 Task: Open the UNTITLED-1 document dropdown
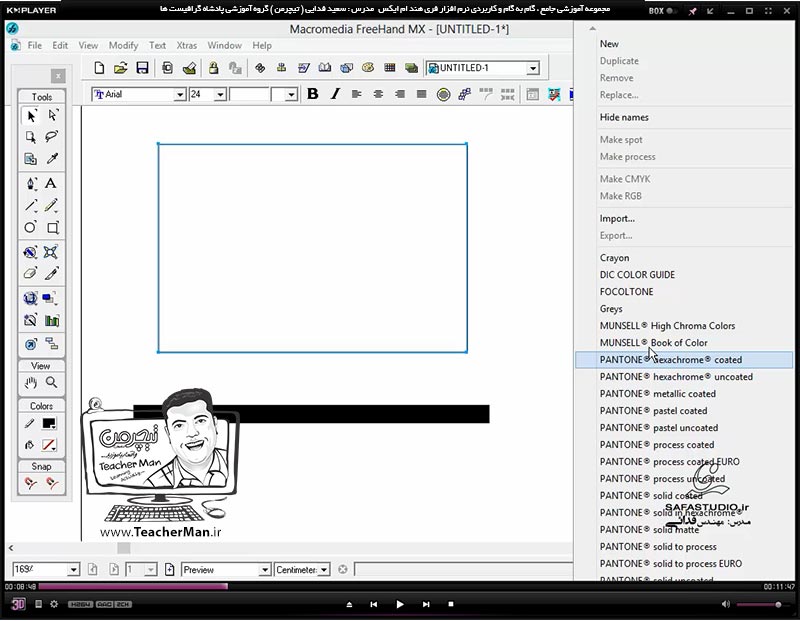click(533, 68)
